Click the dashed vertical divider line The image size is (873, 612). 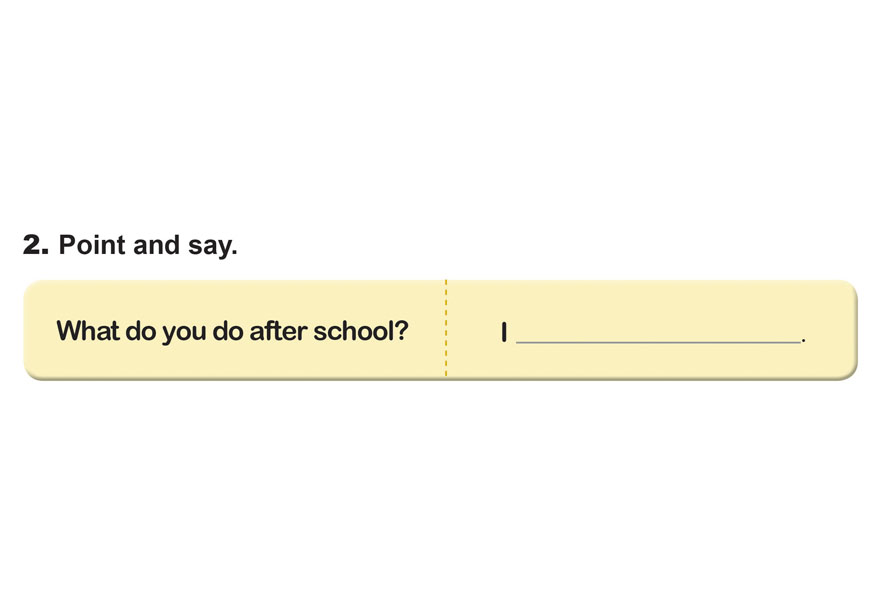446,330
